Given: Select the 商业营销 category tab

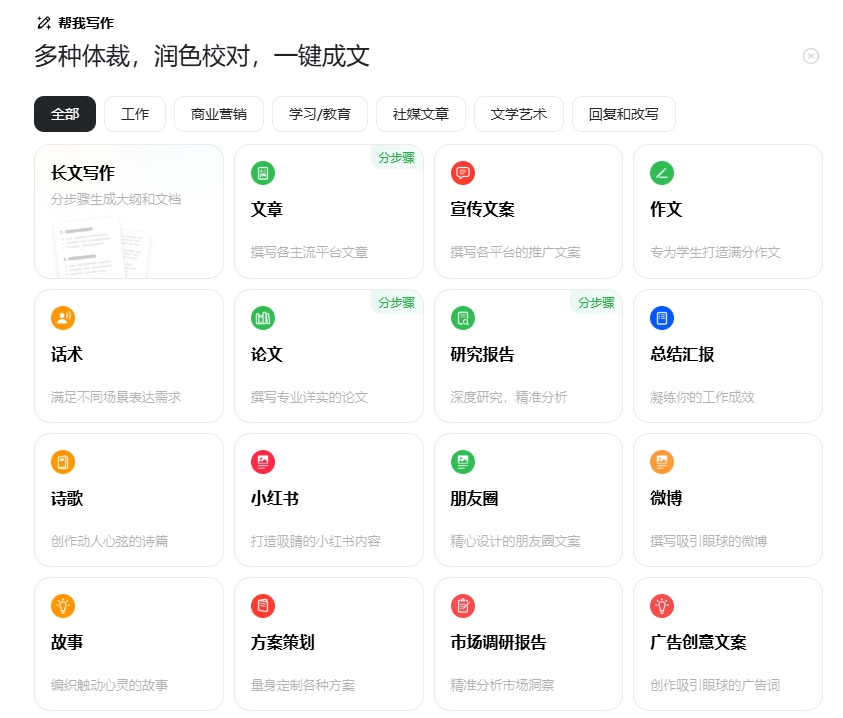Looking at the screenshot, I should pos(218,114).
